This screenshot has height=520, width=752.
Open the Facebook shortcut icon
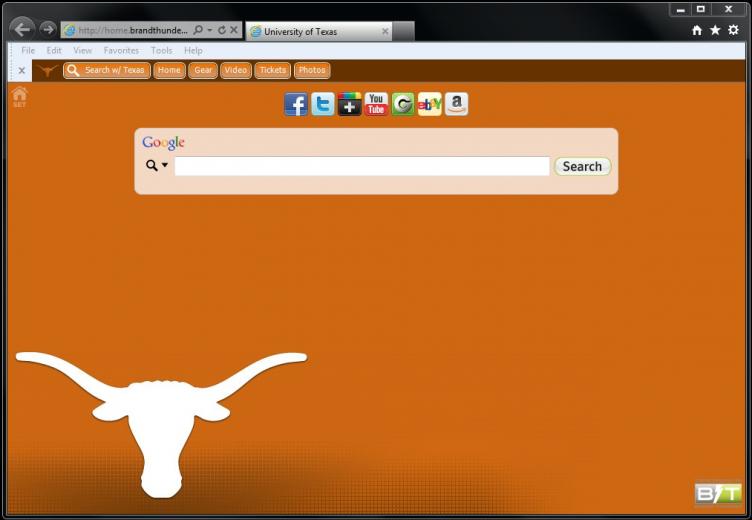pyautogui.click(x=296, y=104)
